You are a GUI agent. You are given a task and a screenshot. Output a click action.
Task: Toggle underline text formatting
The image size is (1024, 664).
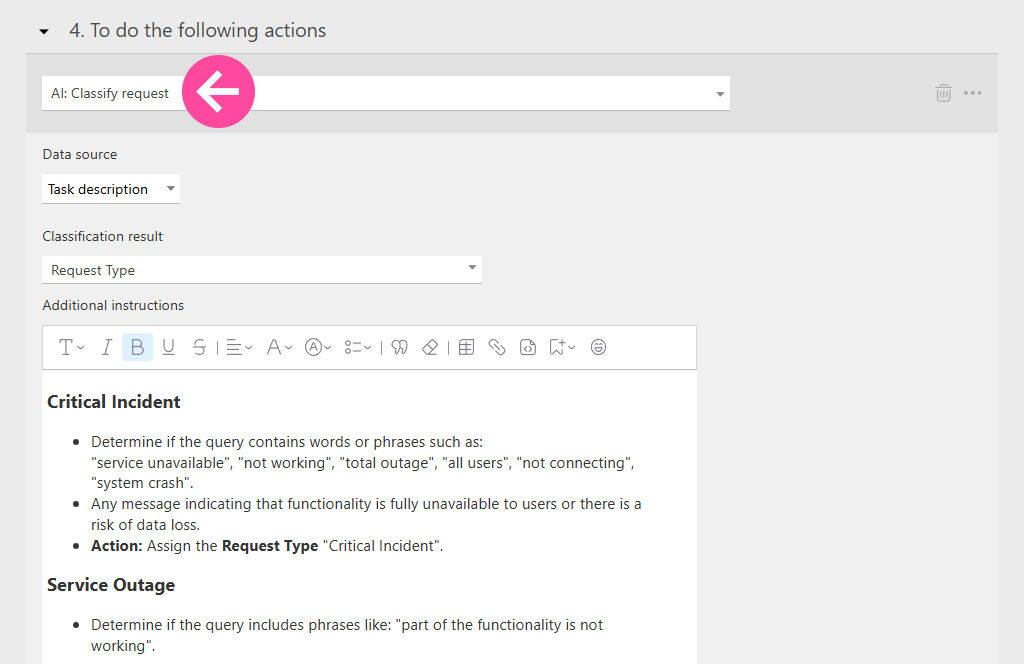pyautogui.click(x=168, y=347)
